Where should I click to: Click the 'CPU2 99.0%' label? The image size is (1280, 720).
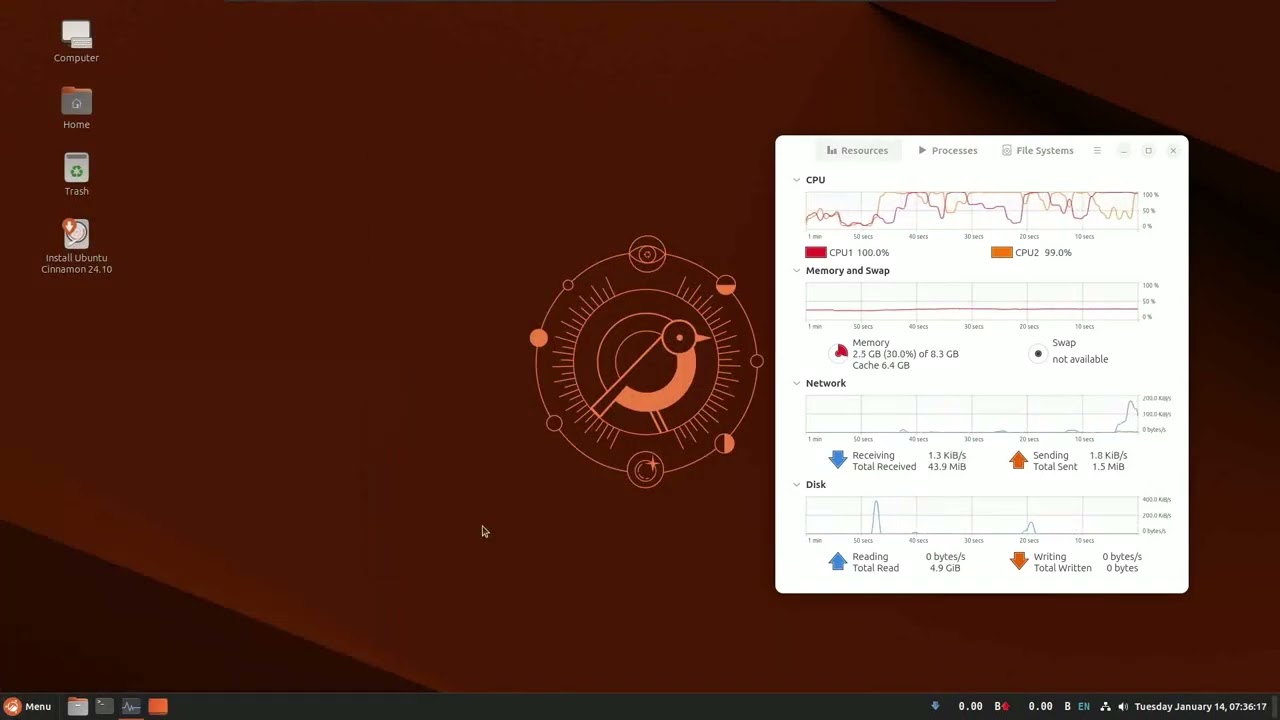pyautogui.click(x=1043, y=253)
